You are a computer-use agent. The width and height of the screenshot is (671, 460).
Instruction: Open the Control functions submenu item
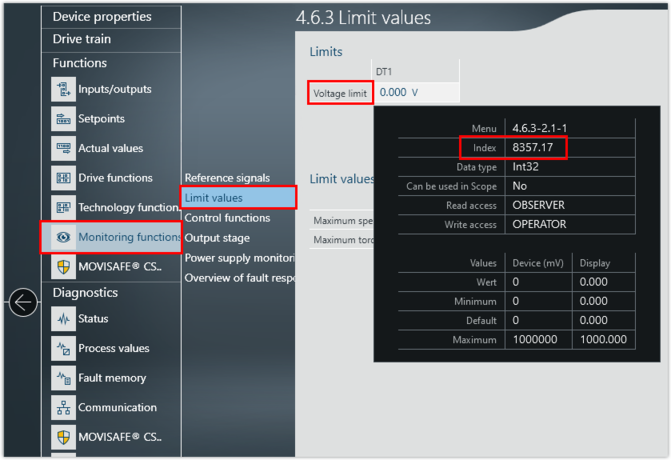(x=227, y=218)
